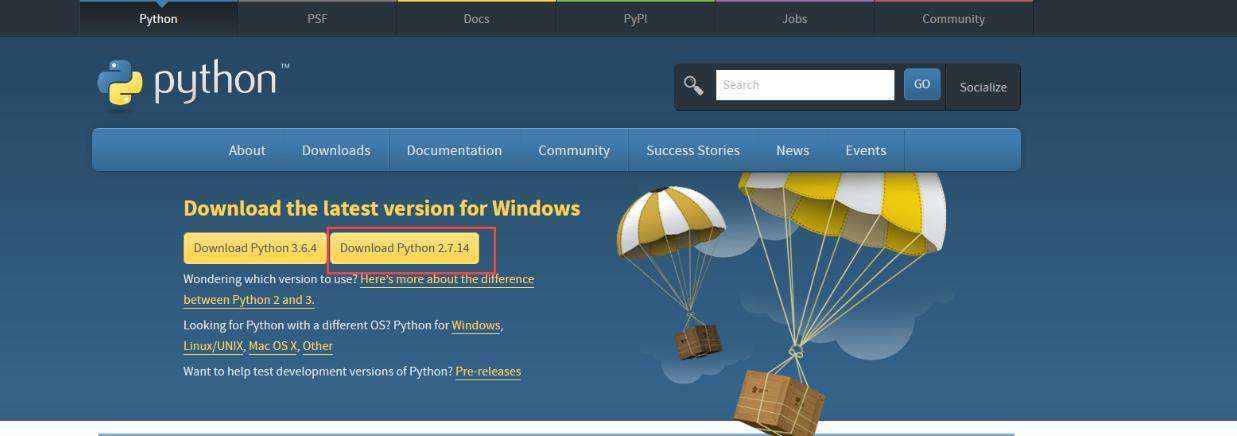The width and height of the screenshot is (1237, 436).
Task: Click the search magnifier icon
Action: tap(693, 85)
